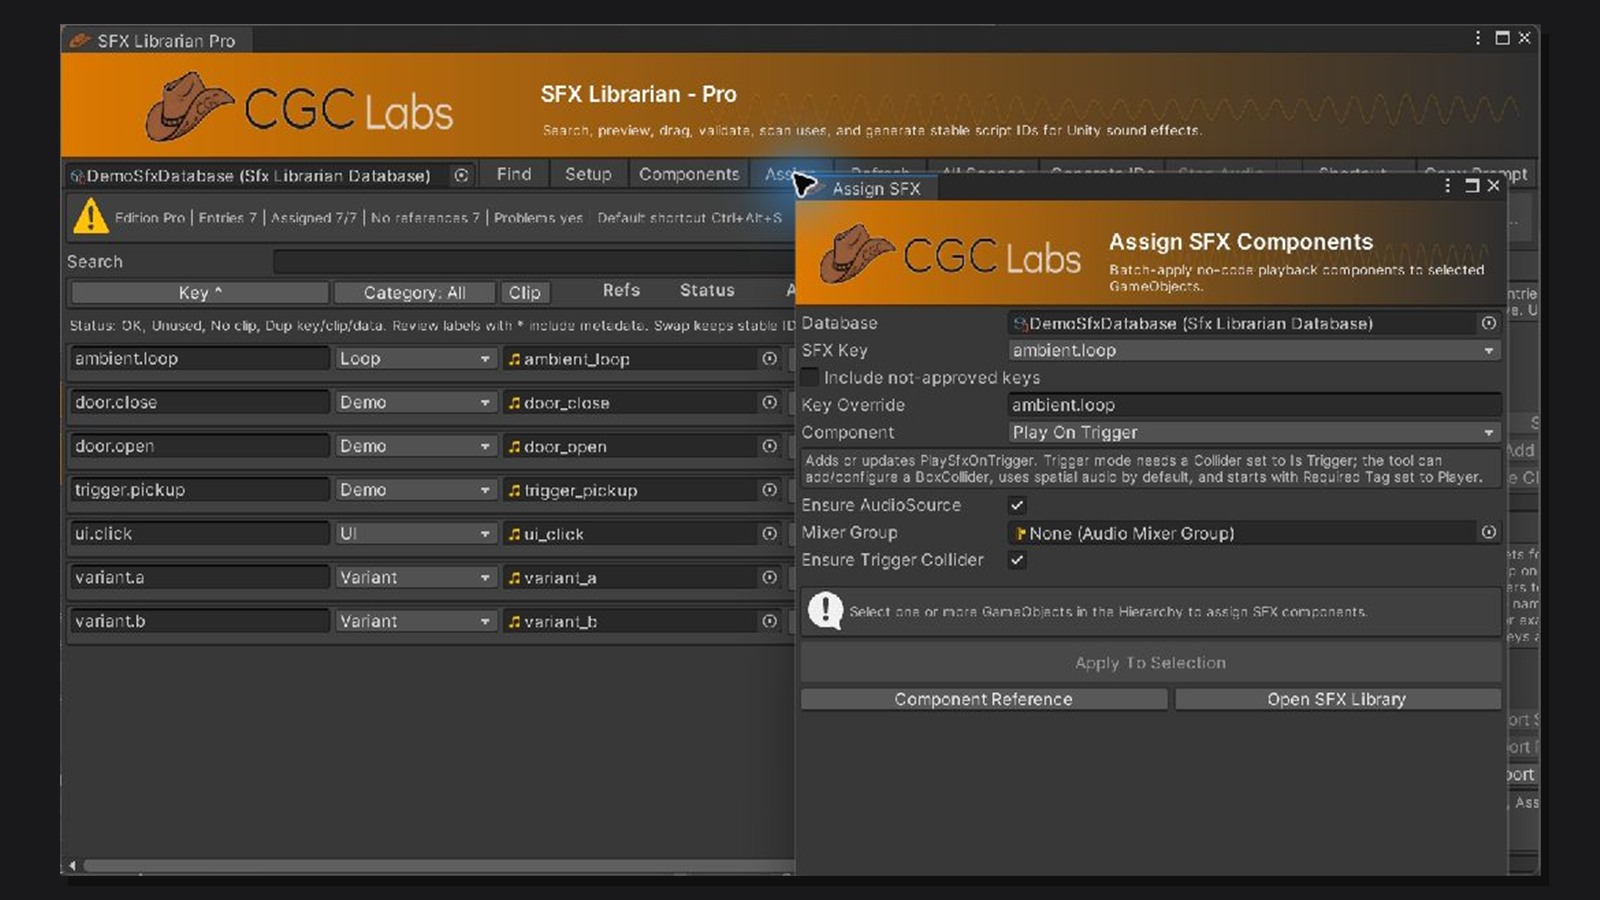Expand the Component Play On Trigger dropdown
Image resolution: width=1600 pixels, height=900 pixels.
[x=1254, y=433]
